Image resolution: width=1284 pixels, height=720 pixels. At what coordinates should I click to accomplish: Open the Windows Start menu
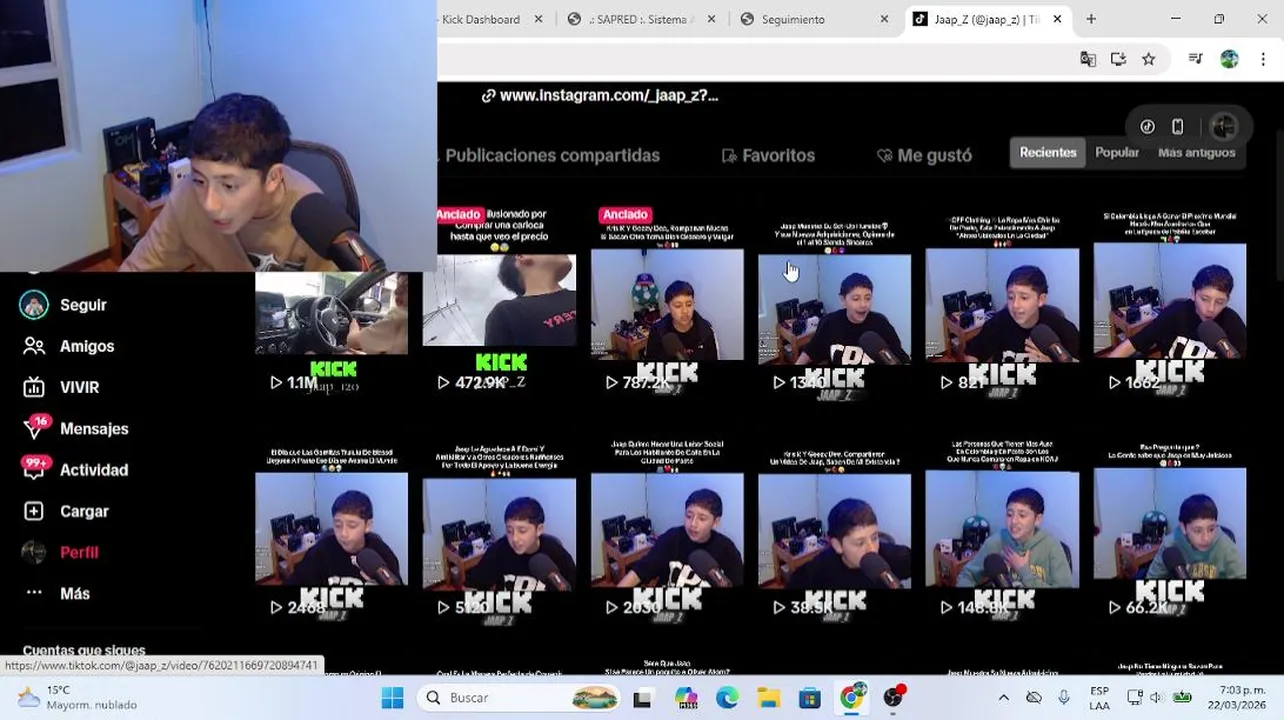point(392,698)
